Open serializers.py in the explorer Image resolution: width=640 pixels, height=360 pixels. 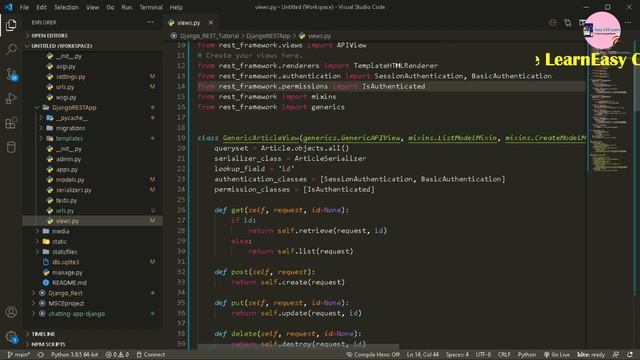pyautogui.click(x=73, y=190)
